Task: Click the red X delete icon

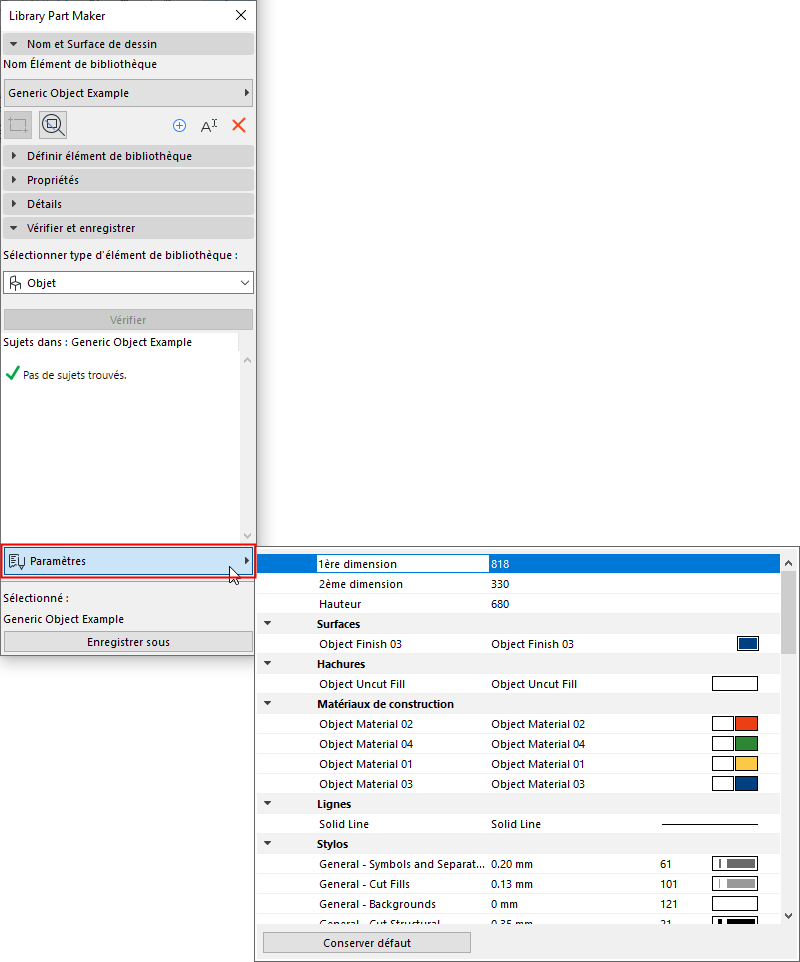Action: [x=239, y=125]
